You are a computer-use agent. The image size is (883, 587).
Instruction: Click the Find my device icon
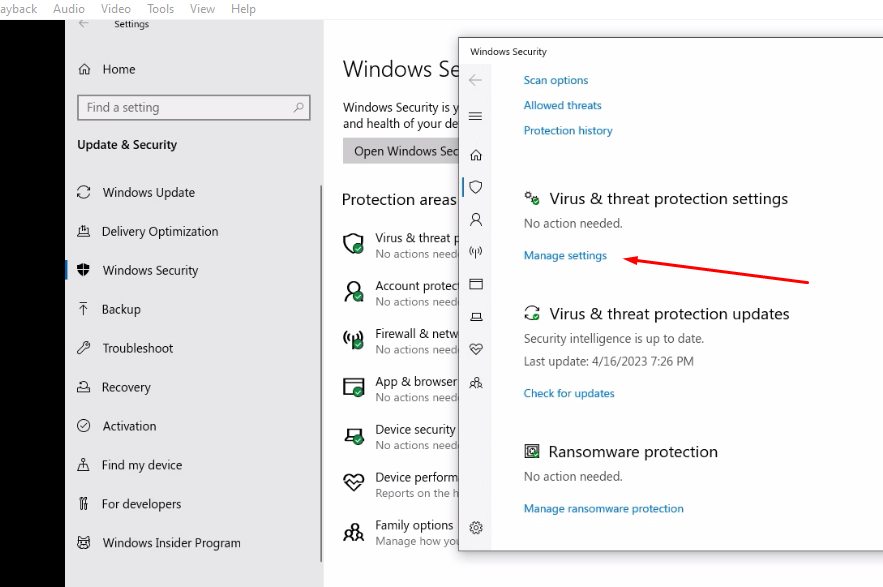83,464
